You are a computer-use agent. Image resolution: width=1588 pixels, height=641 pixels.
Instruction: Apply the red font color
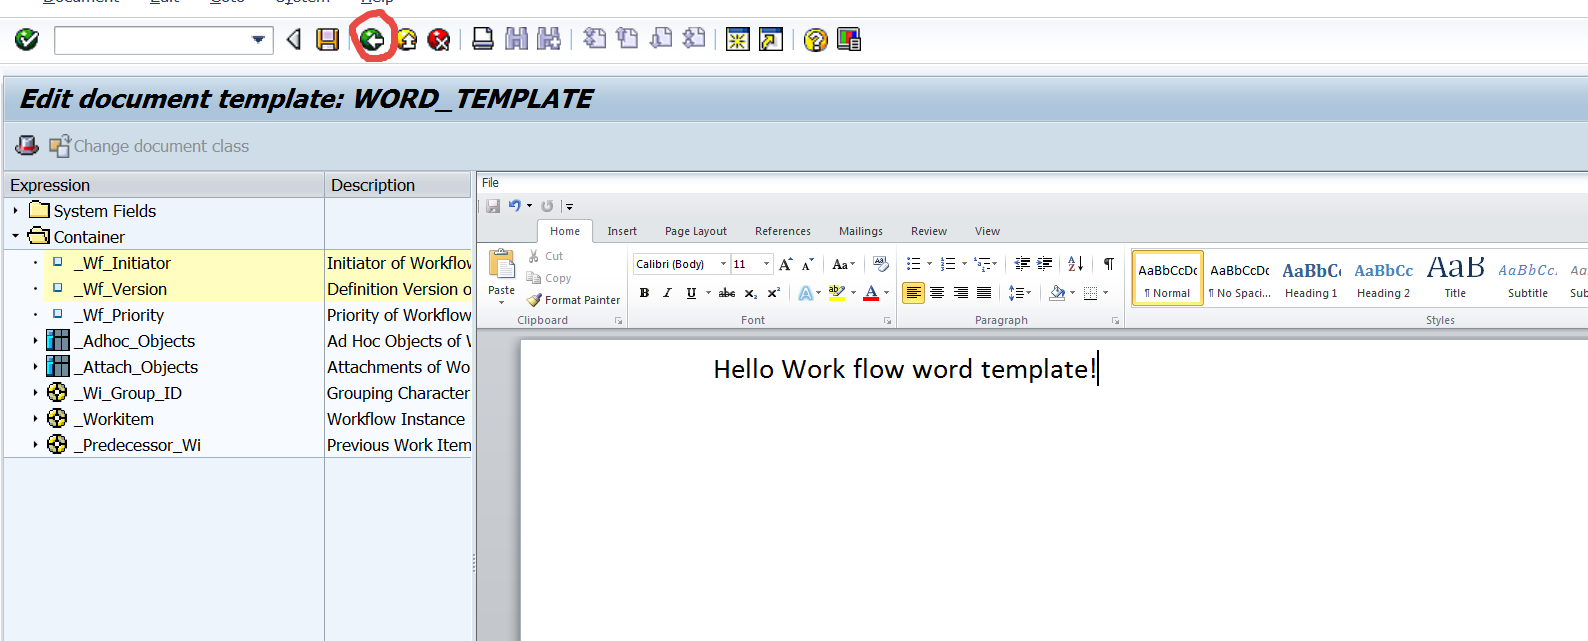pyautogui.click(x=871, y=293)
